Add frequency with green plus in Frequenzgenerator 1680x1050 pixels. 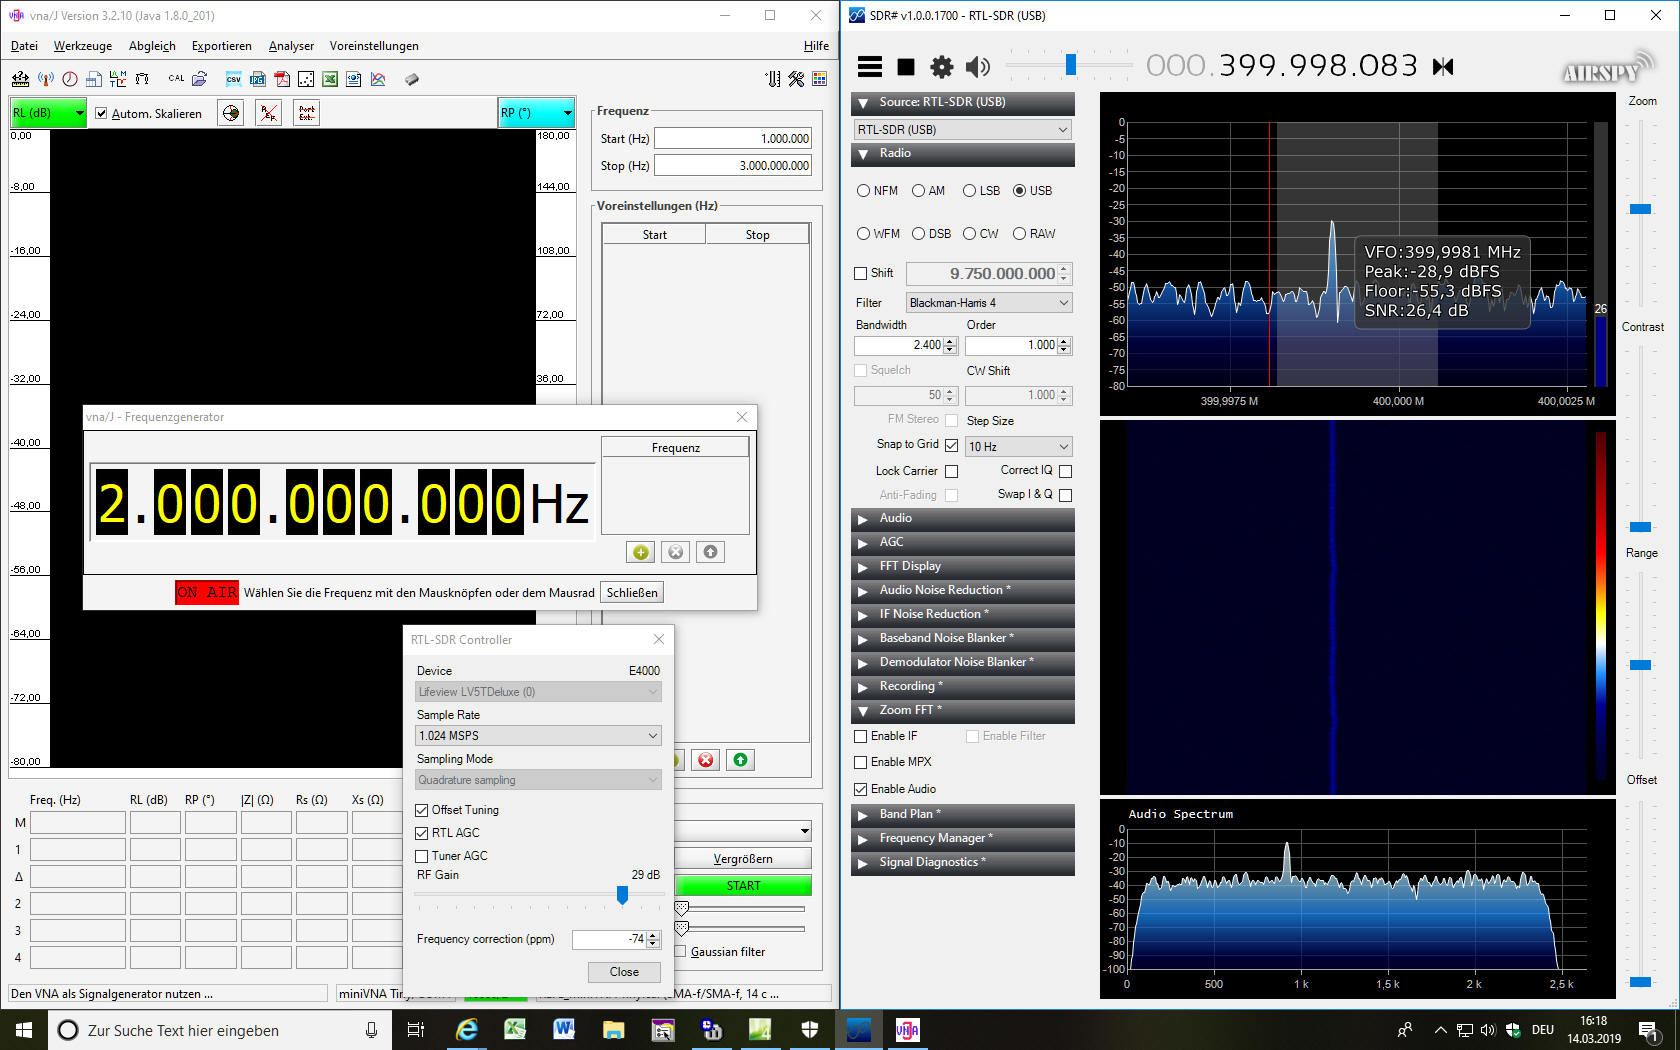pyautogui.click(x=641, y=552)
